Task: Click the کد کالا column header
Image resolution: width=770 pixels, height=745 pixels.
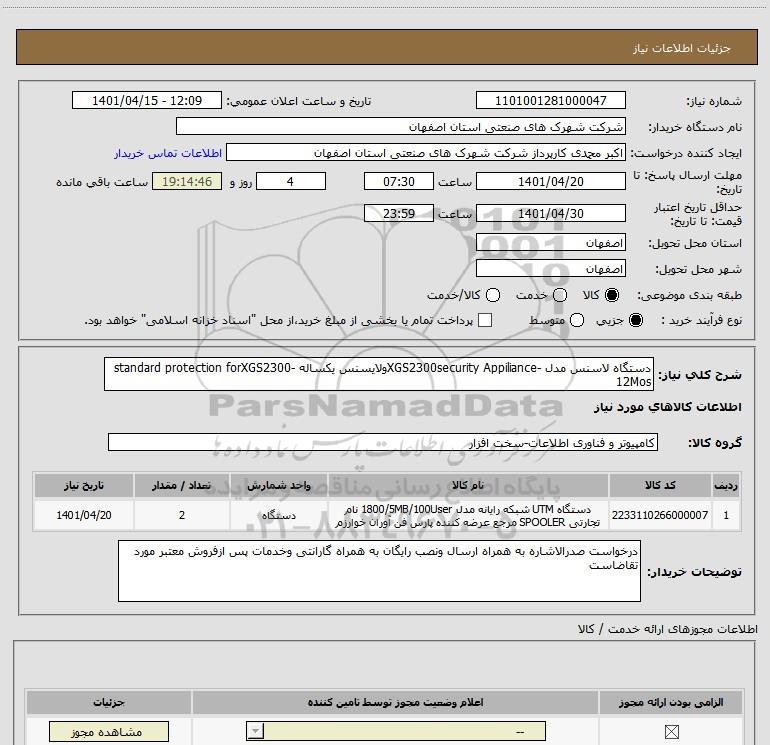Action: click(x=660, y=485)
